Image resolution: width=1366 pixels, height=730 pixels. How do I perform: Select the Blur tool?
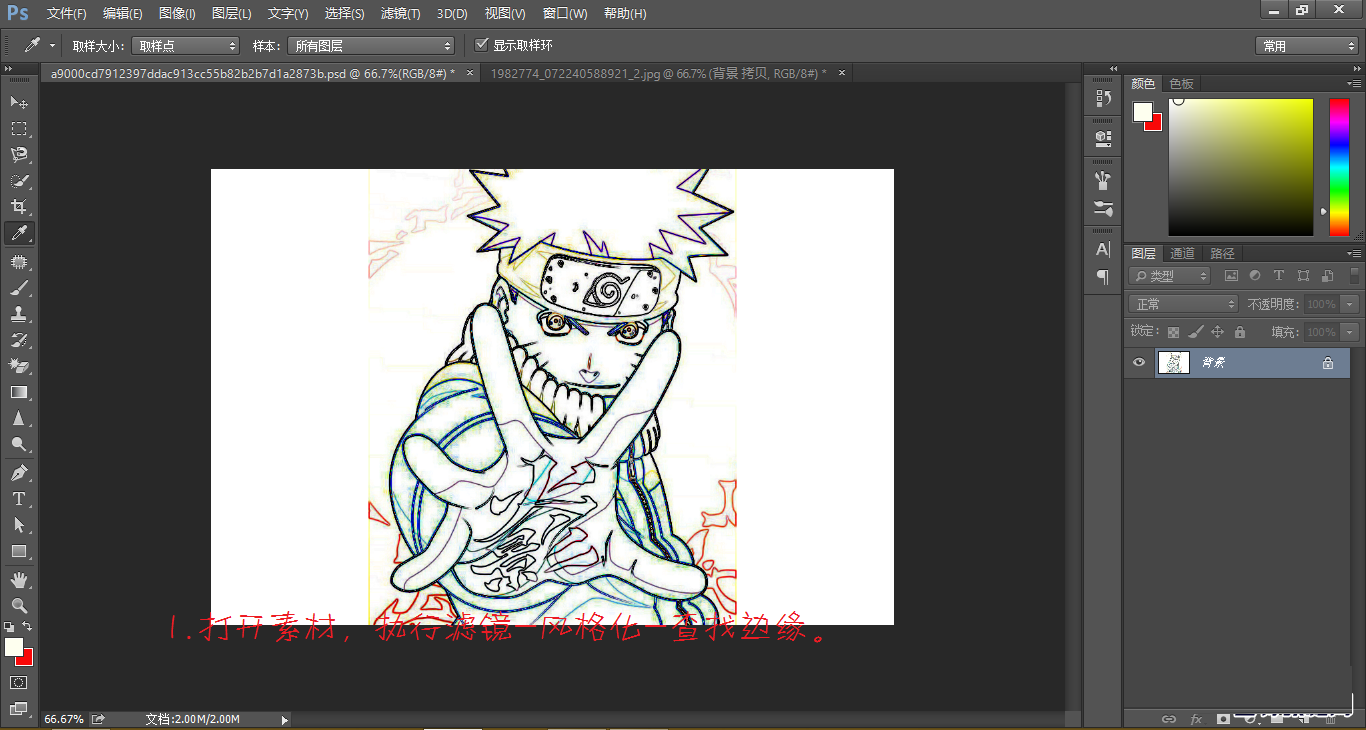(x=19, y=418)
